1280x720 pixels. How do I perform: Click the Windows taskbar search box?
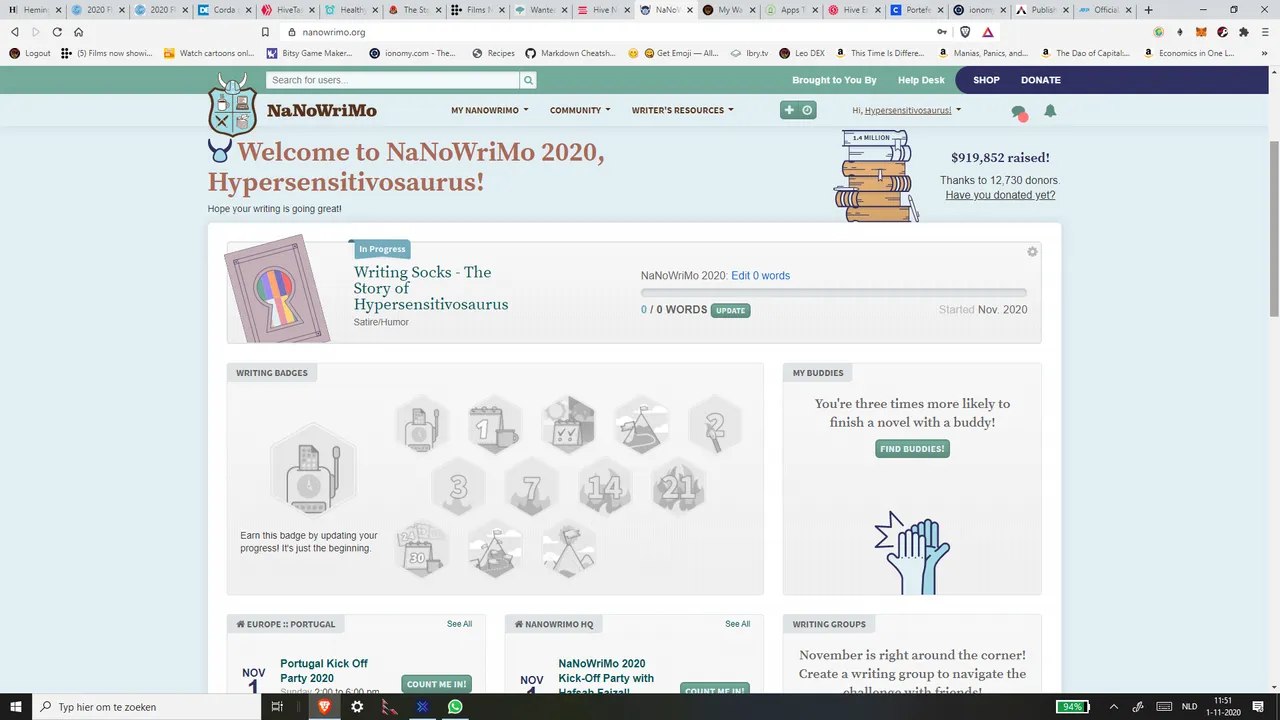(x=146, y=706)
